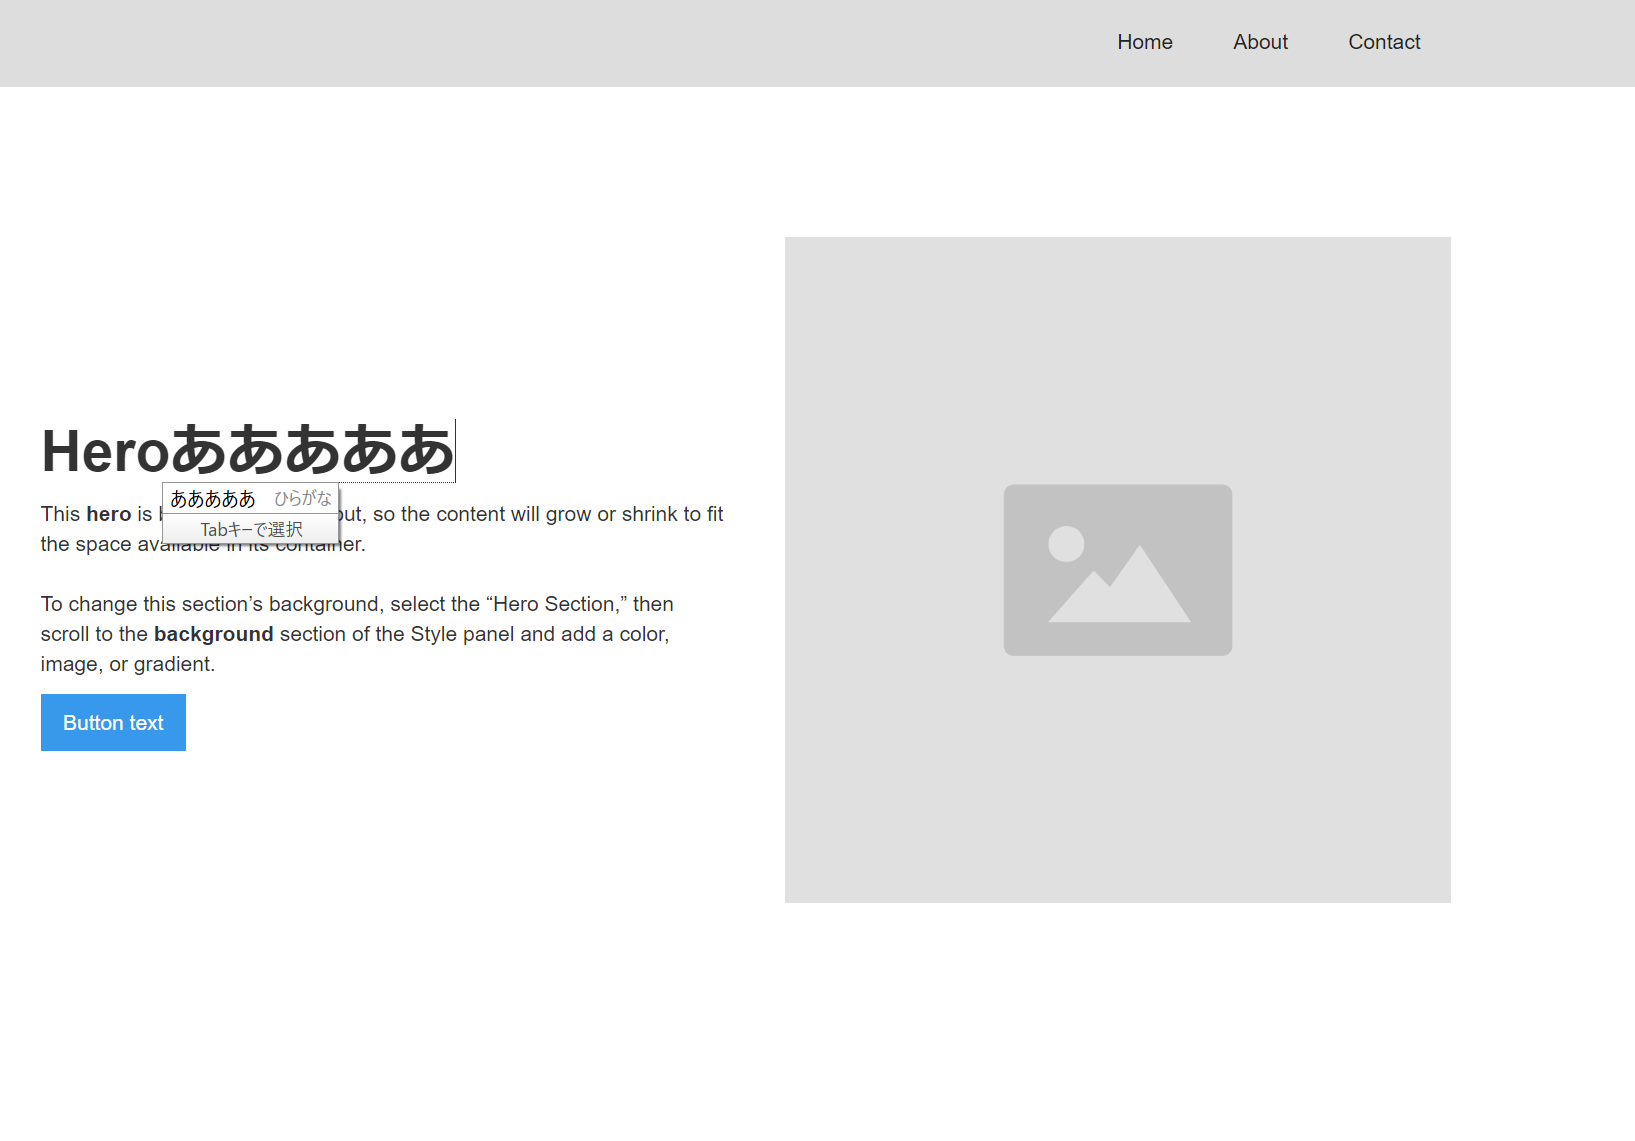Open the Contact nav link
1635x1141 pixels.
[1384, 42]
